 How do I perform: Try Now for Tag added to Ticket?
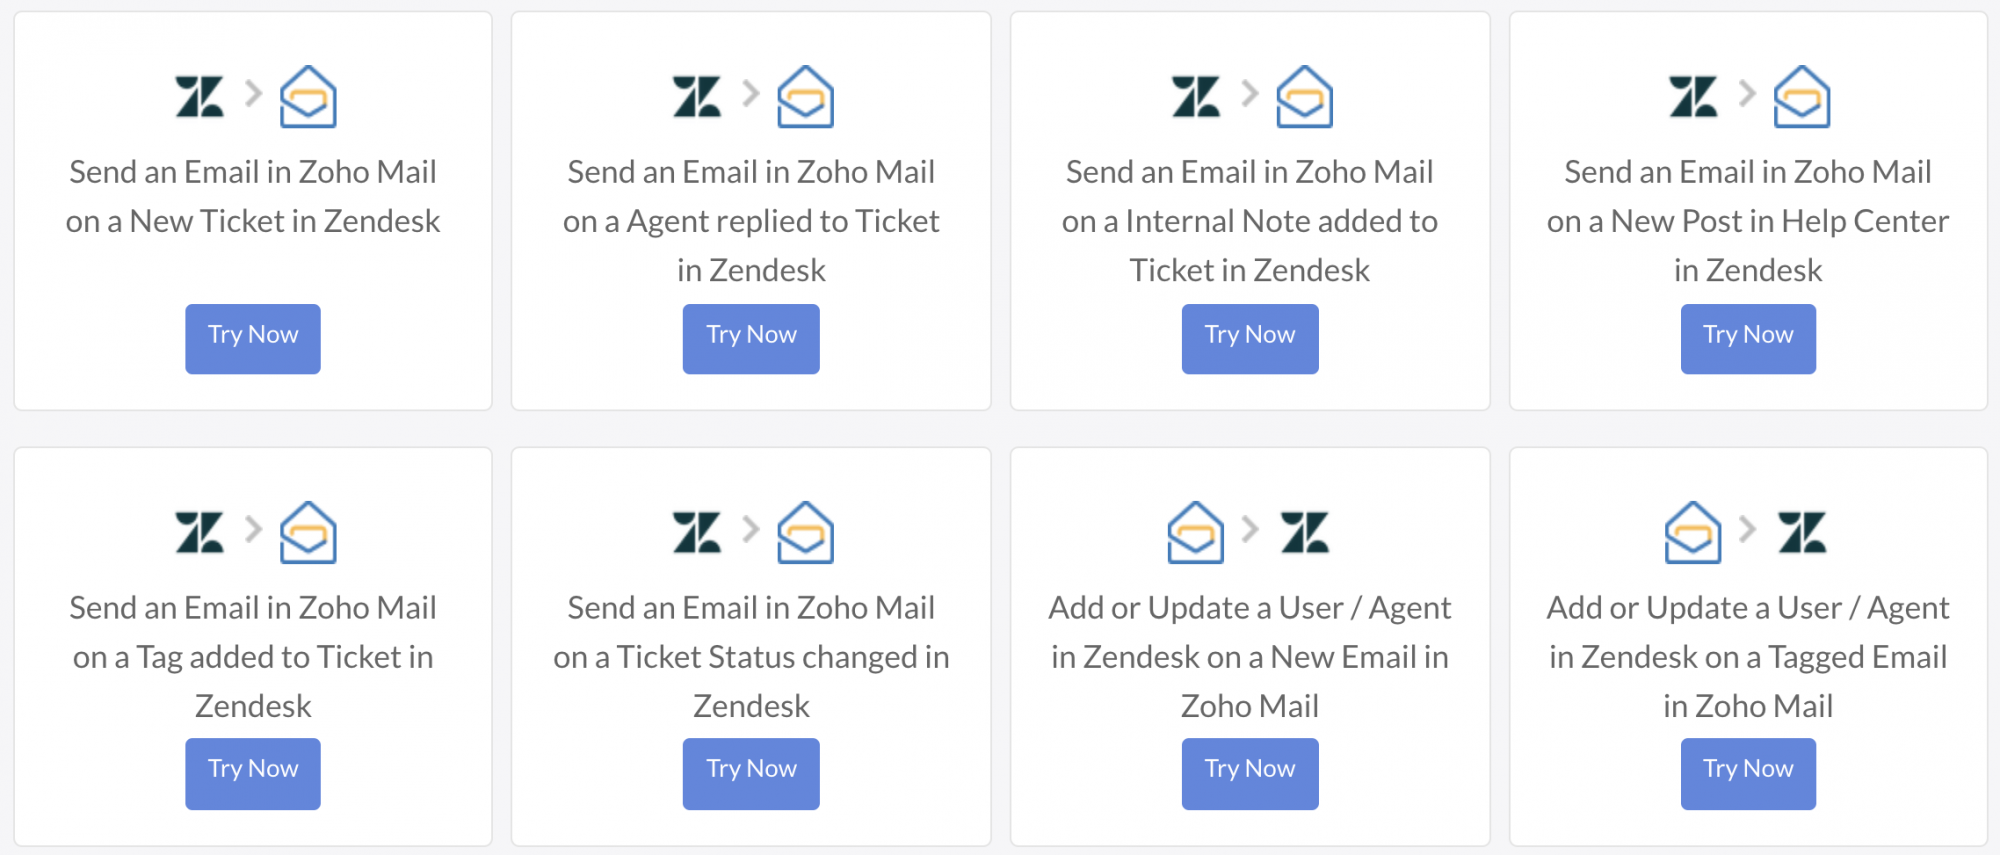point(253,774)
